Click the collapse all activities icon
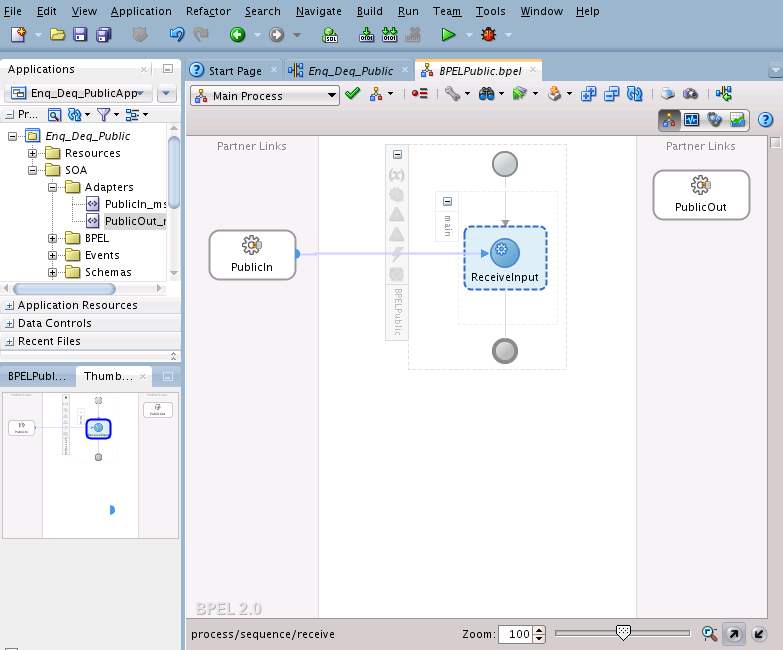This screenshot has height=650, width=783. coord(611,93)
